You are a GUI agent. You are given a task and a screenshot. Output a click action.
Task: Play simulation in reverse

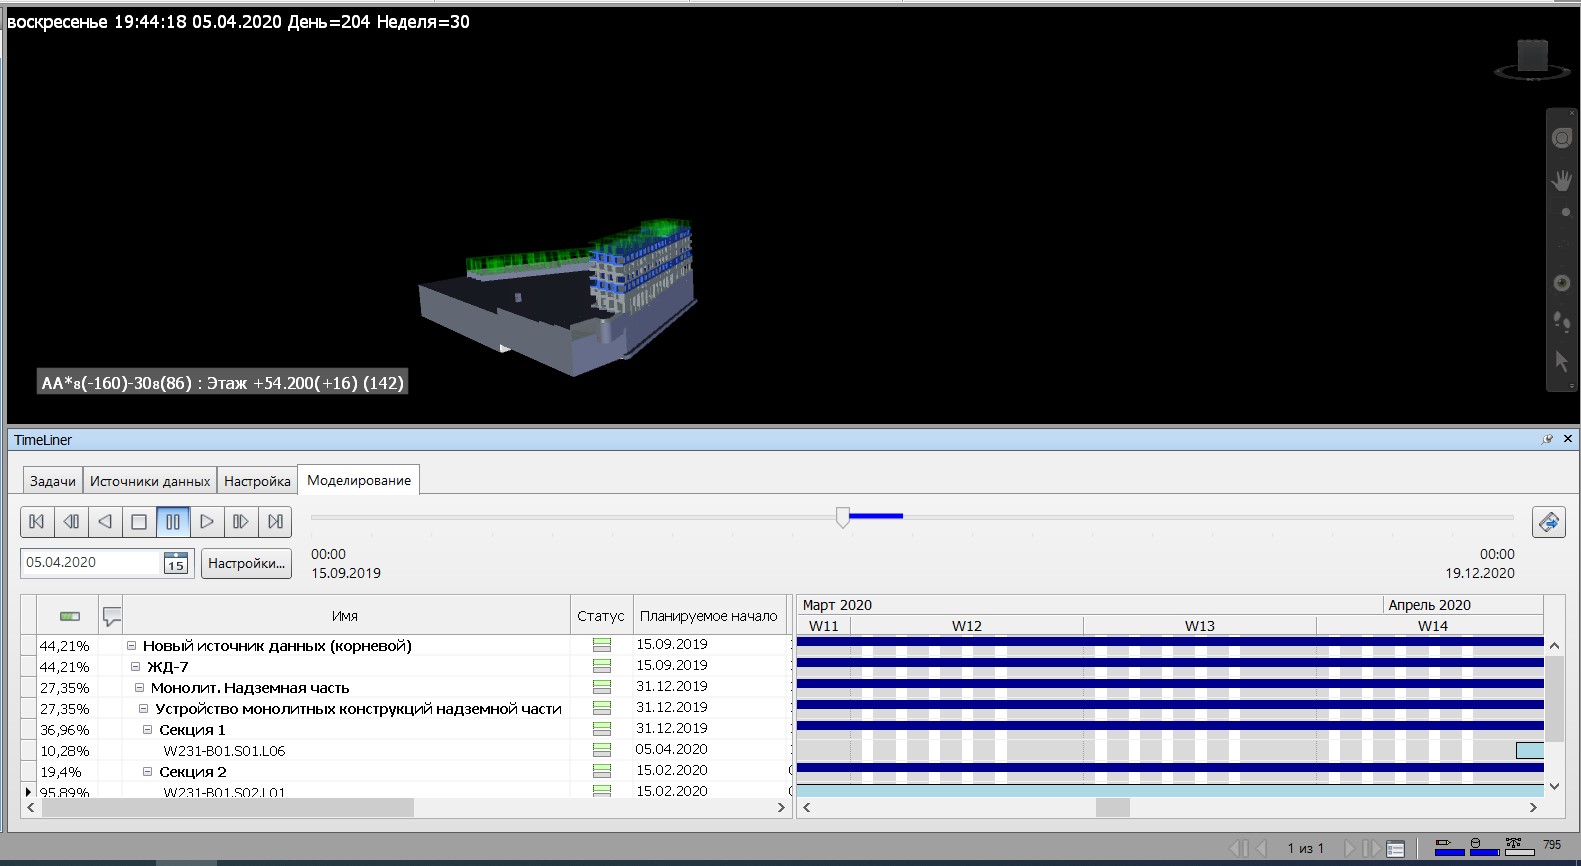pyautogui.click(x=105, y=521)
